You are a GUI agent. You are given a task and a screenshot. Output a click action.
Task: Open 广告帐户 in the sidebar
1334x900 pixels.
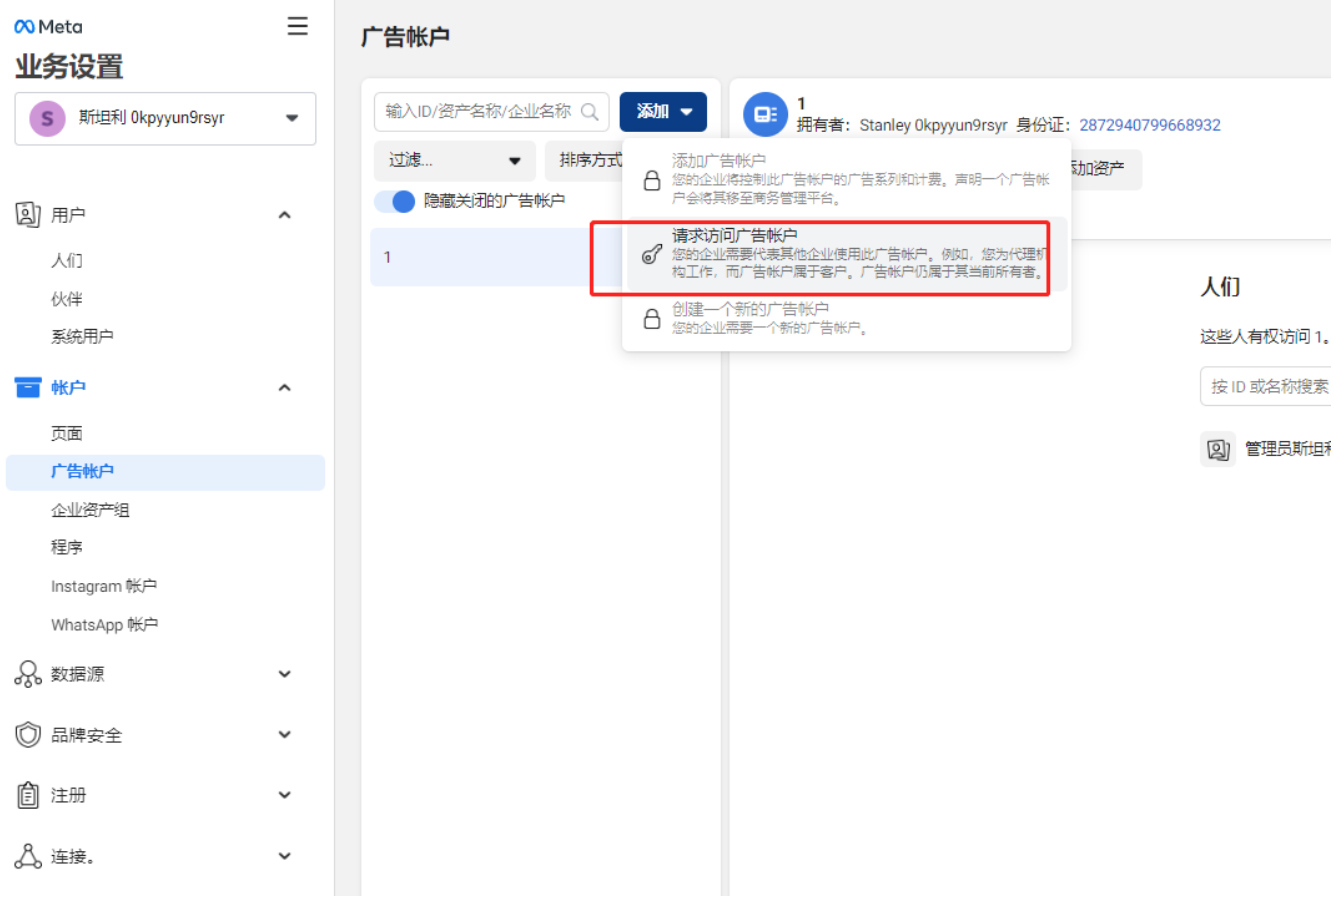click(83, 471)
